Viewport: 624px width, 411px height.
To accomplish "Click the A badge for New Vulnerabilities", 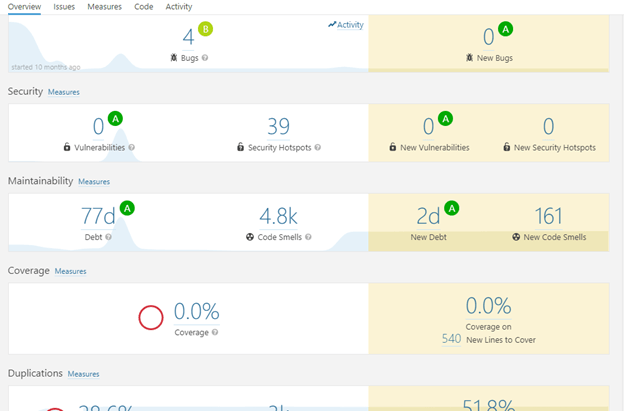I will tap(445, 119).
